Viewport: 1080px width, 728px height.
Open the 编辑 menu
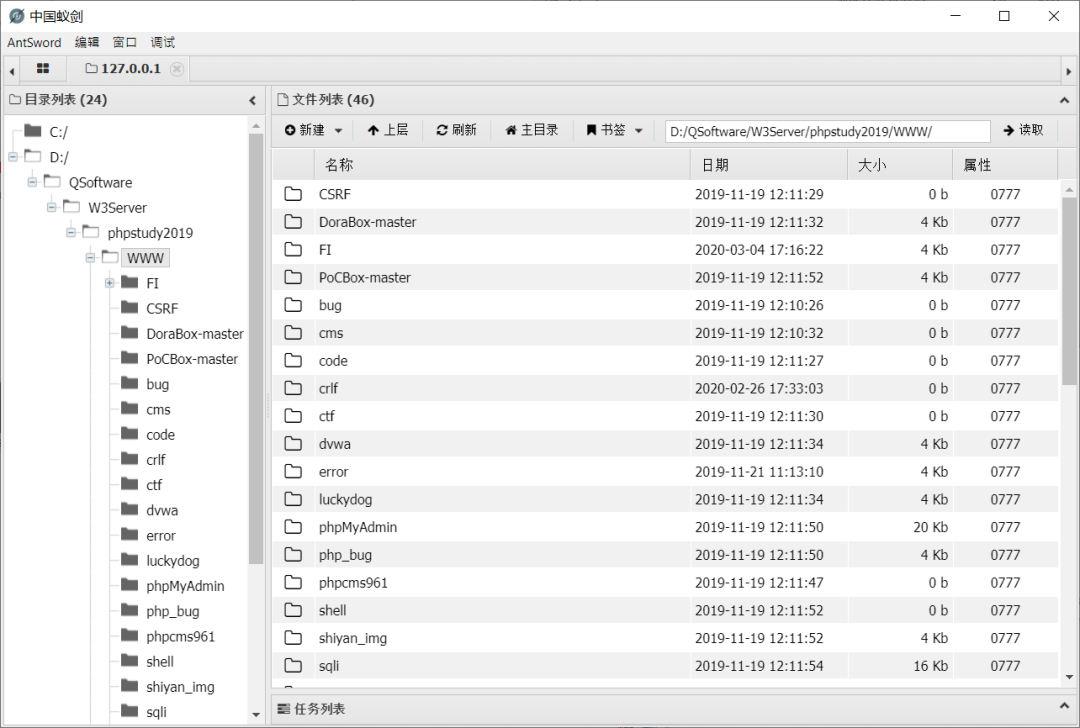point(87,43)
